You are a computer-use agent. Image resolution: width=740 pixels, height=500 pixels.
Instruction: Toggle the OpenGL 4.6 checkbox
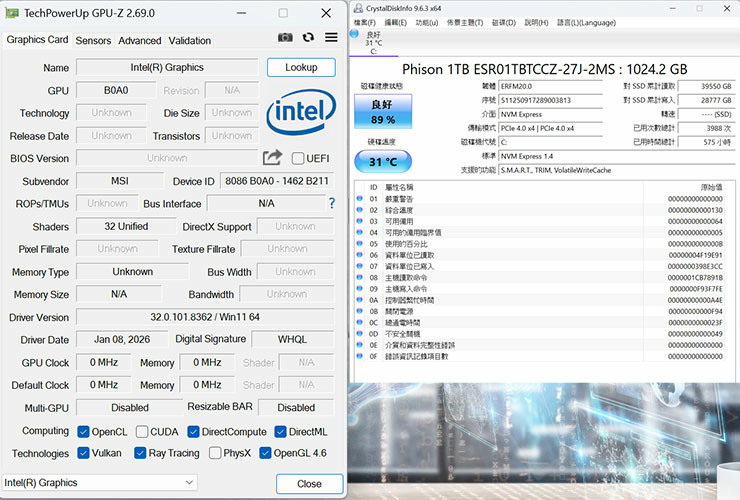[x=265, y=453]
